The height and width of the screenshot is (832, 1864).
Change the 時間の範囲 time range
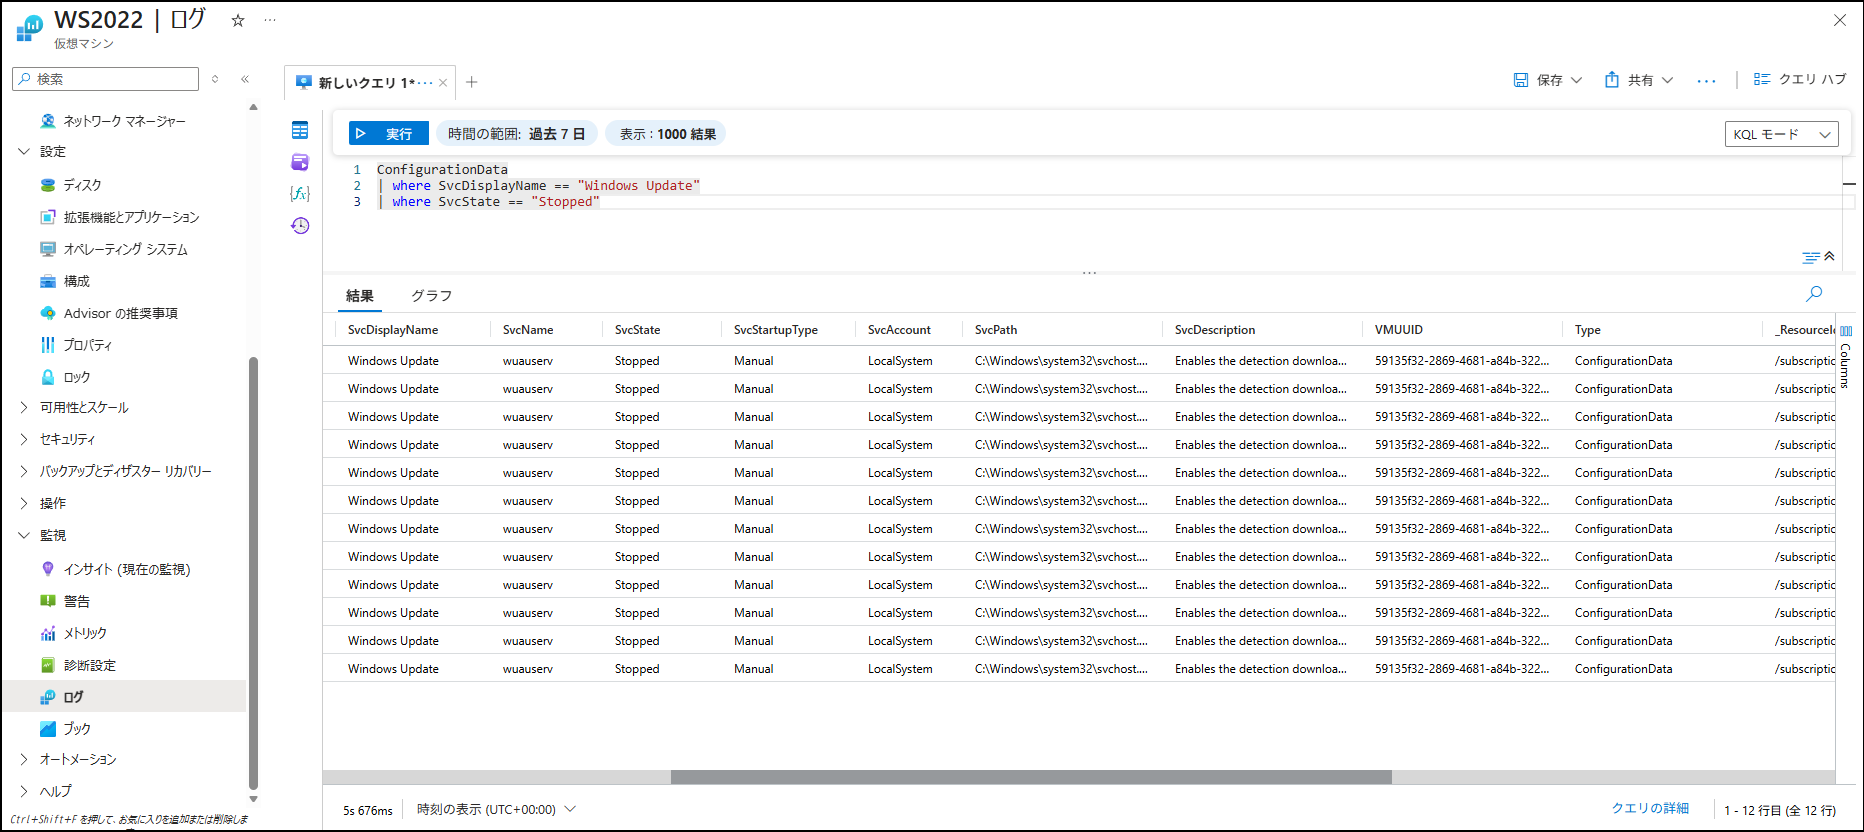tap(517, 134)
